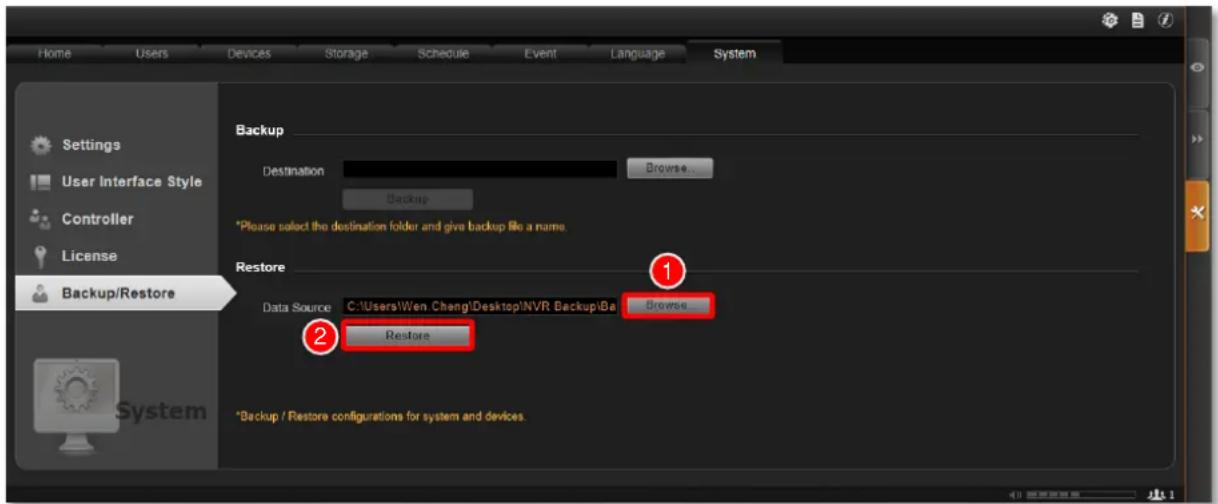Viewport: 1218px width, 504px height.
Task: Open the Schedule tab
Action: [x=443, y=54]
